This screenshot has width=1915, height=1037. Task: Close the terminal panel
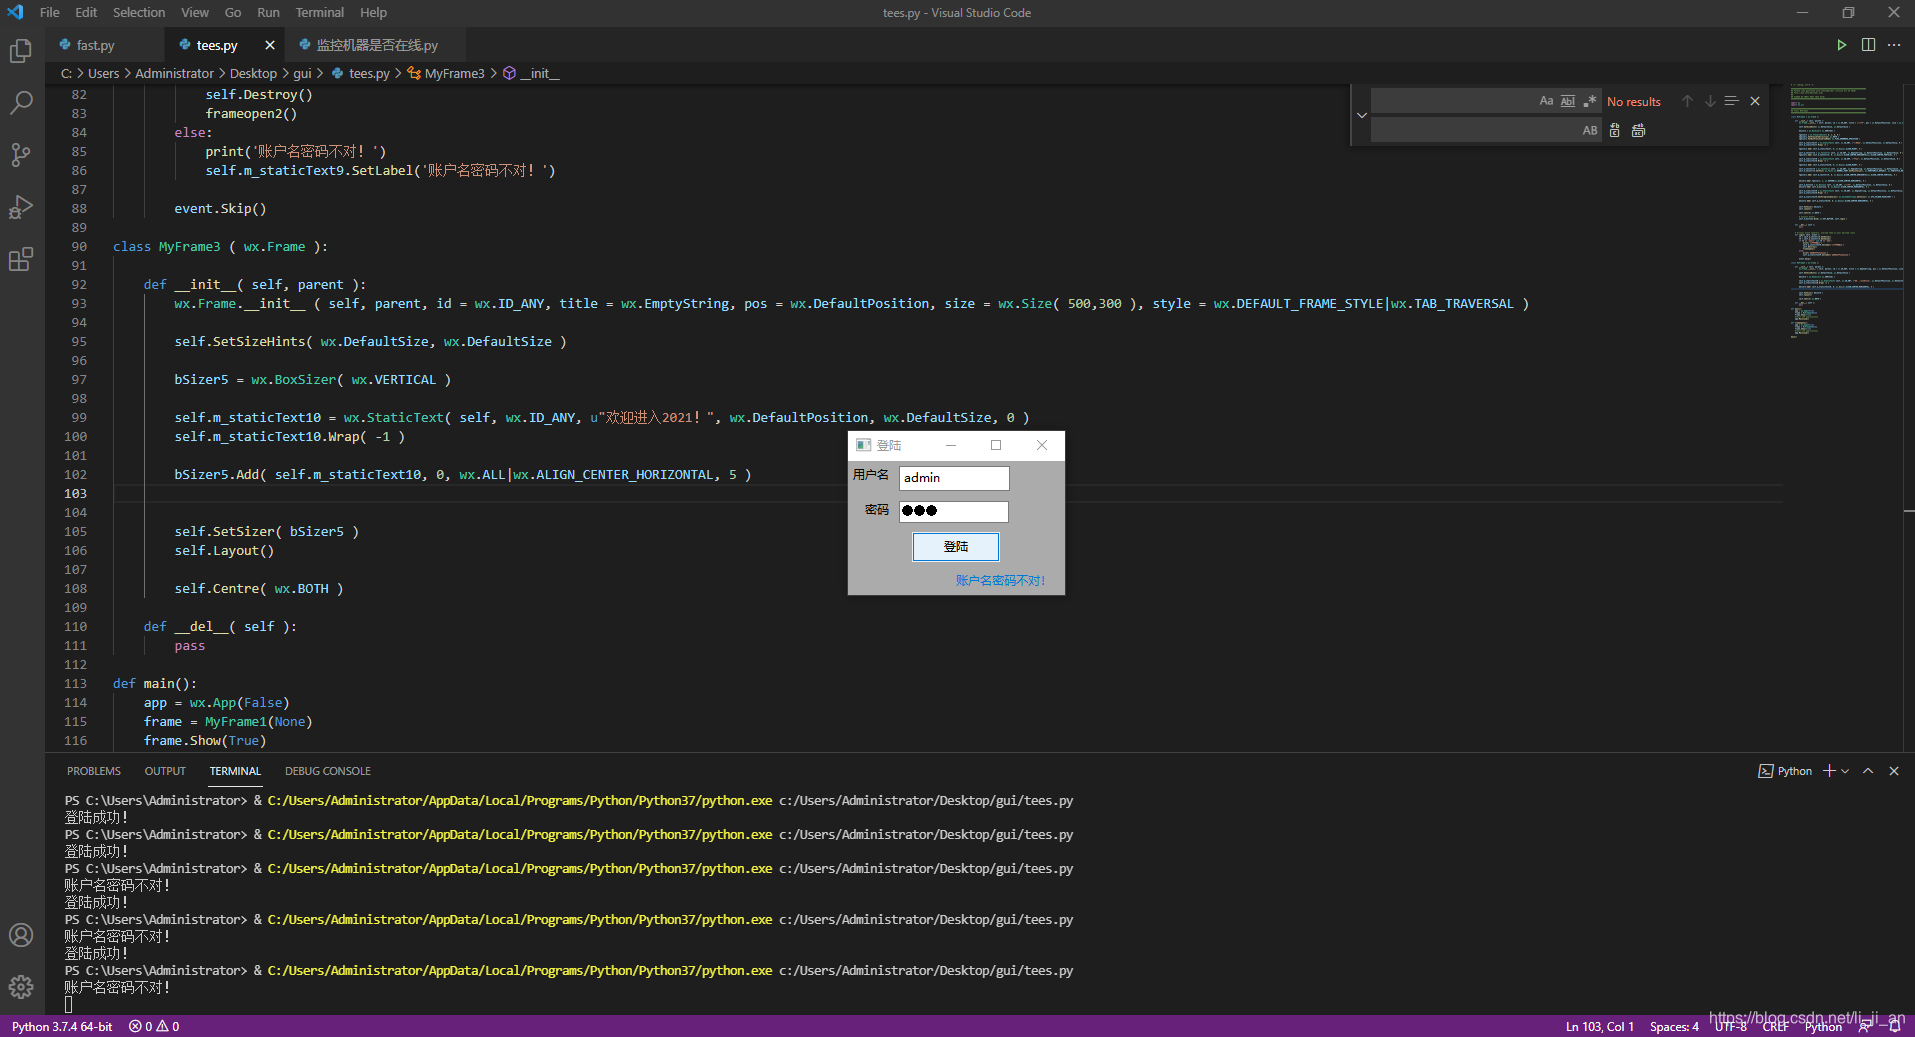click(x=1894, y=771)
